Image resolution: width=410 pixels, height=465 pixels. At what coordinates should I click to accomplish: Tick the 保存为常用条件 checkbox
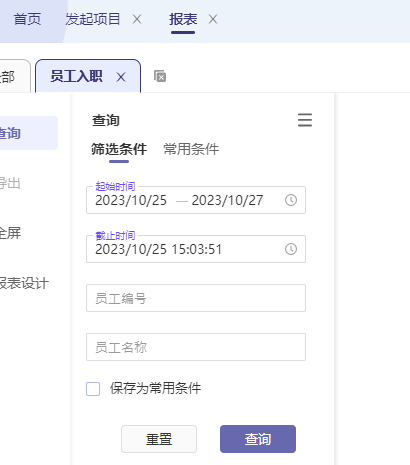point(93,389)
